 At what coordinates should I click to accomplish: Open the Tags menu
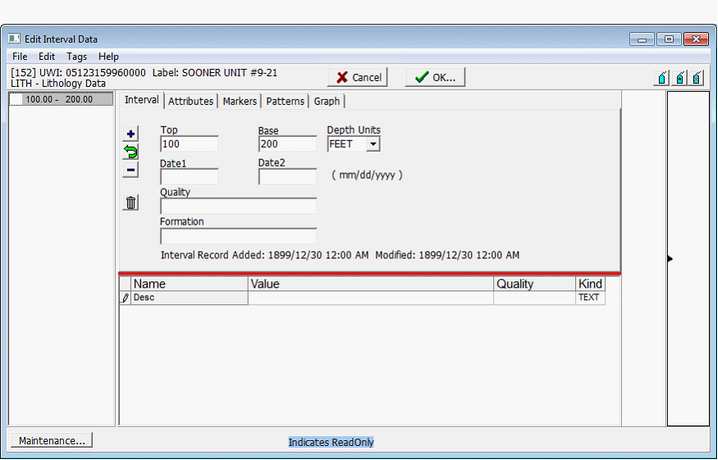point(77,57)
